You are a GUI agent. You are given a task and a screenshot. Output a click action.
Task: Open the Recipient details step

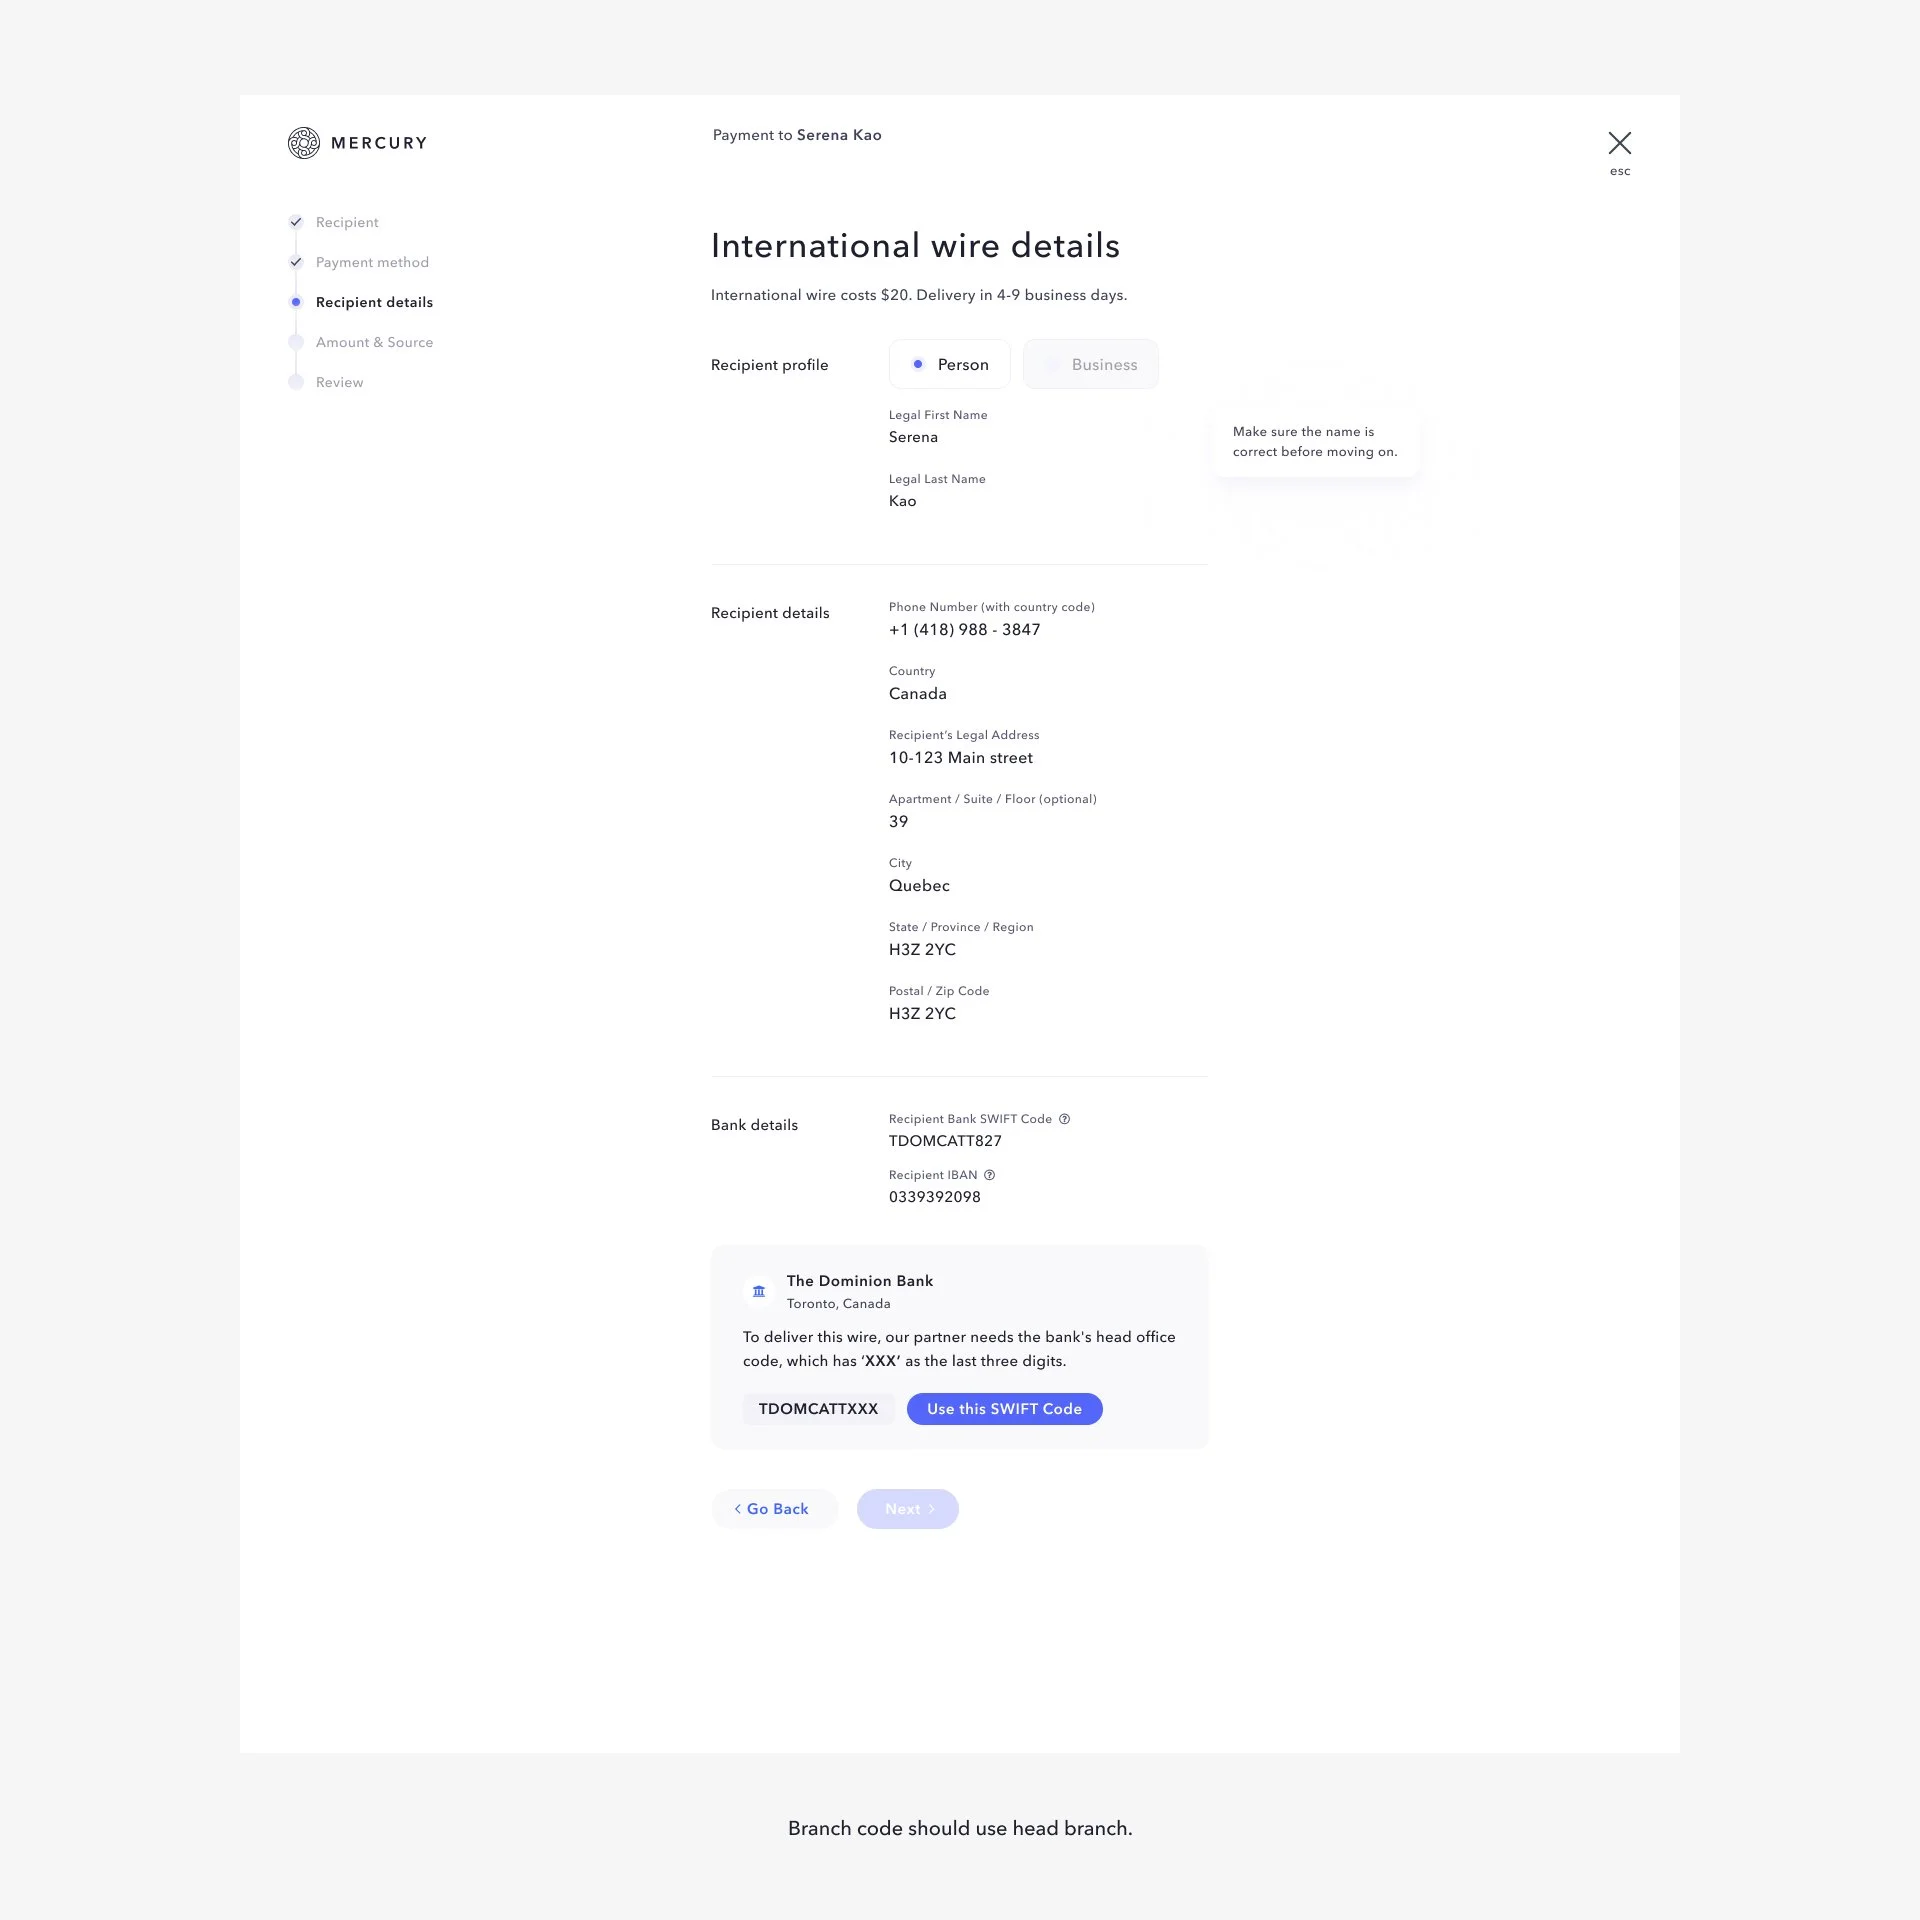(x=374, y=302)
